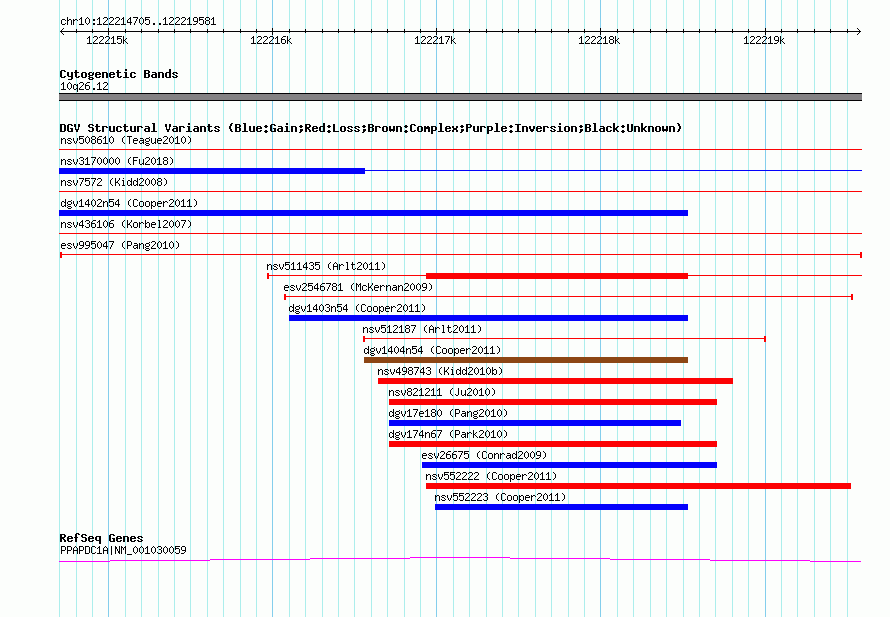Click the Cytogenetic Bands track title

tap(119, 74)
